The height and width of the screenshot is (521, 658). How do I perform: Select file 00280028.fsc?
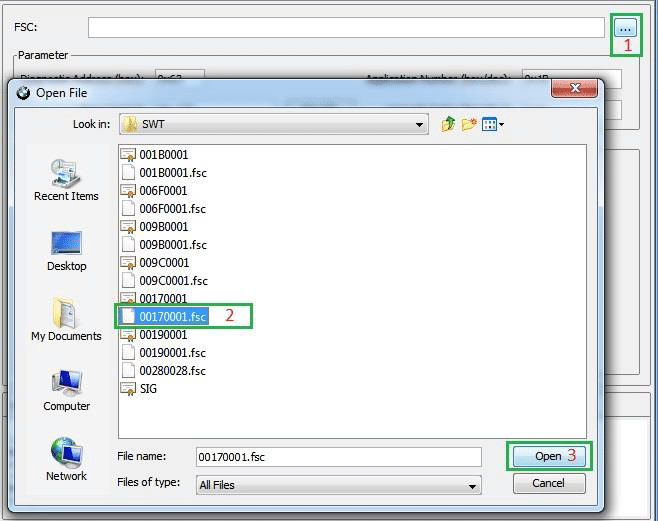(172, 371)
